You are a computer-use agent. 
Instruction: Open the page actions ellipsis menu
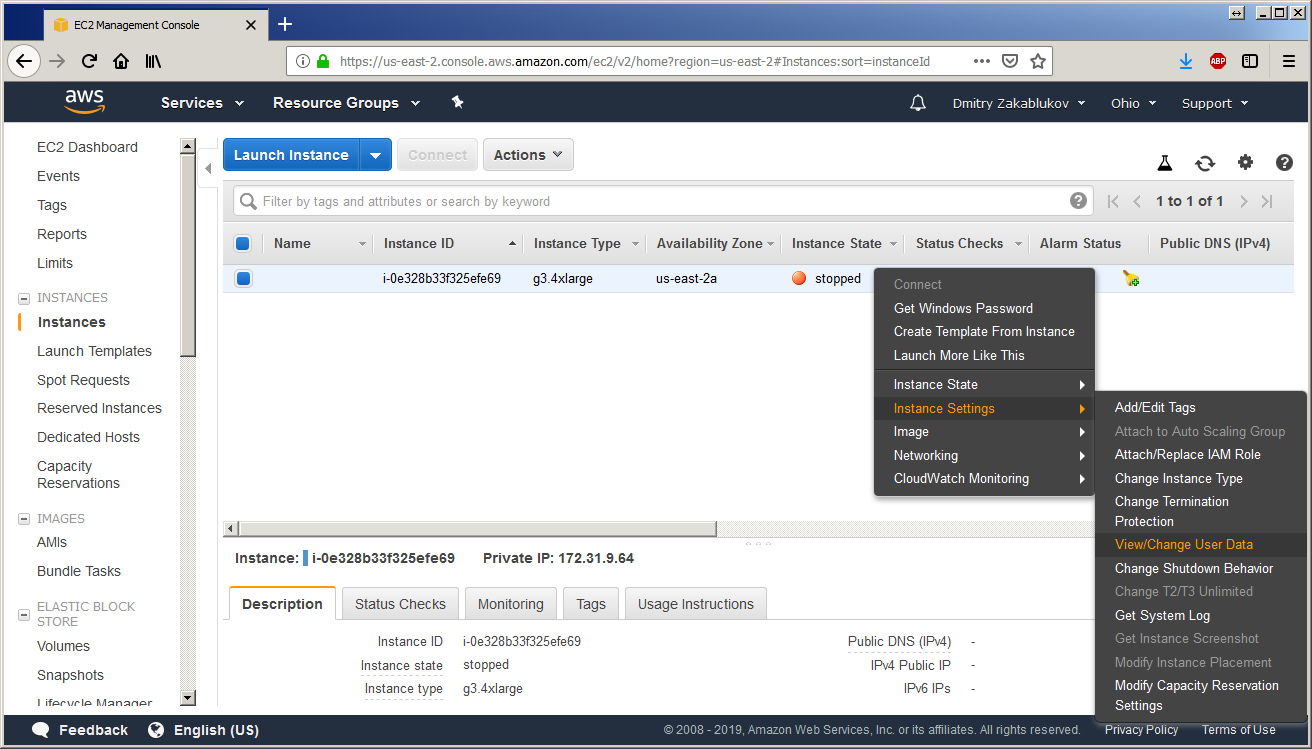(x=982, y=61)
